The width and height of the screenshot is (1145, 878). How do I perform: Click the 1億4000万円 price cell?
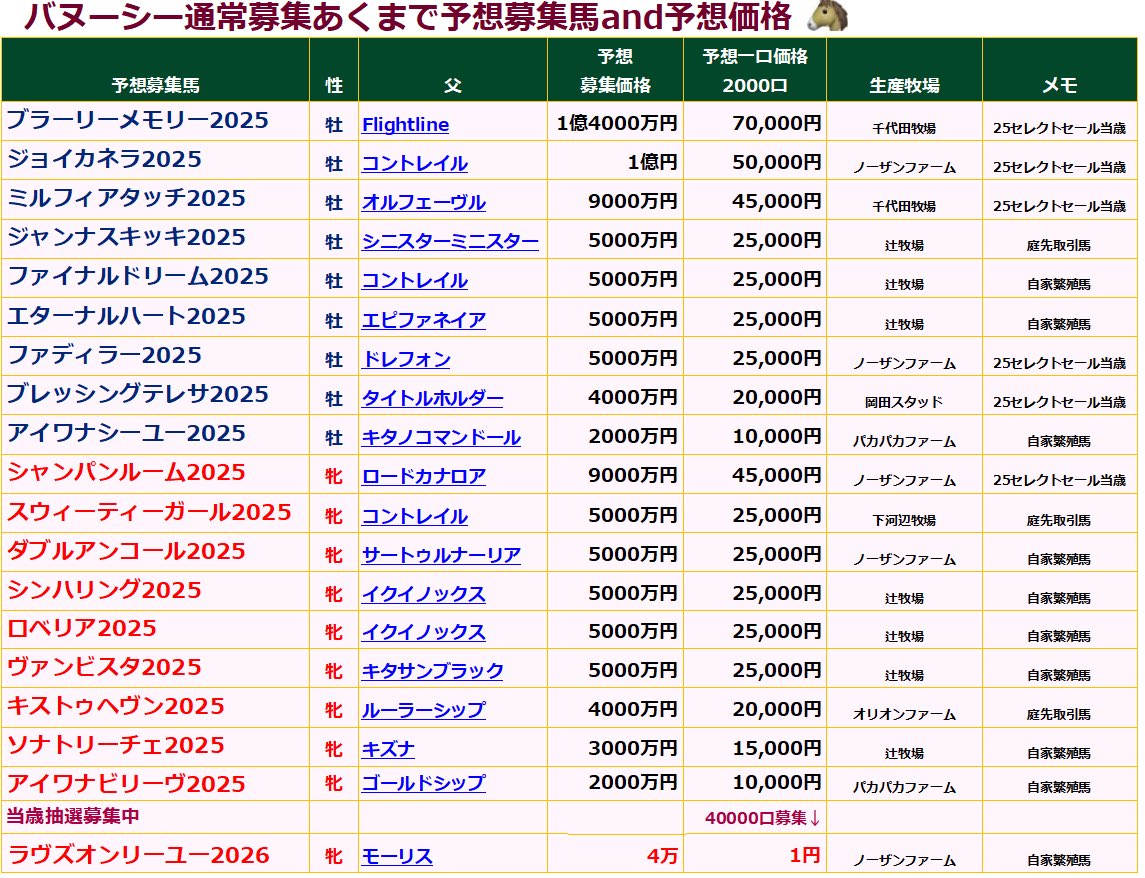click(x=617, y=123)
